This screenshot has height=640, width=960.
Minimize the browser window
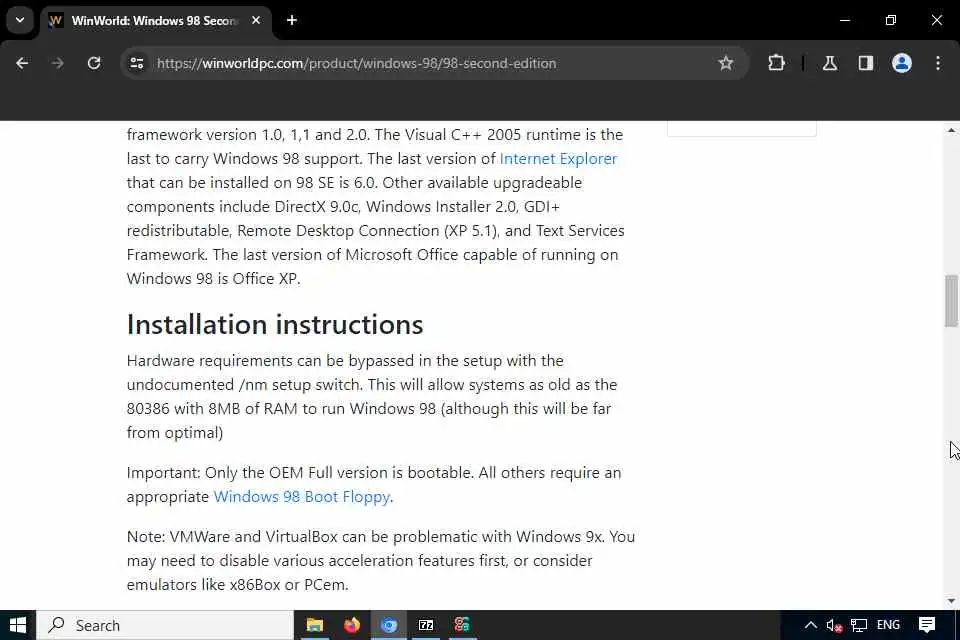coord(845,20)
